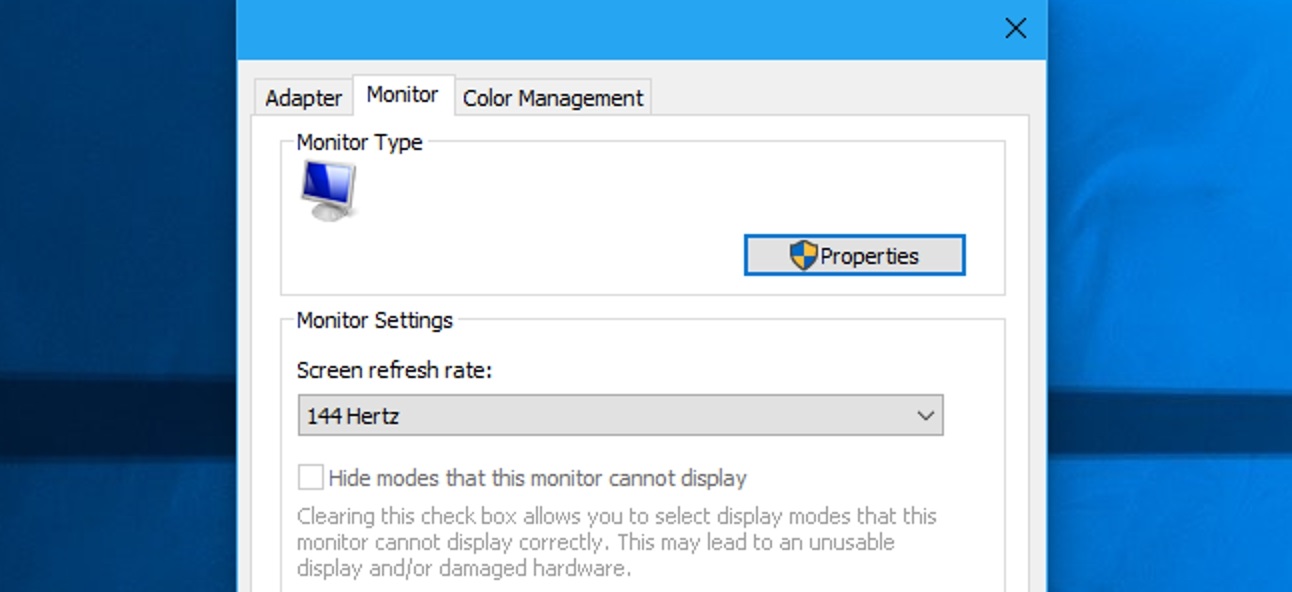Click the X close icon
The width and height of the screenshot is (1292, 592).
click(x=1015, y=29)
